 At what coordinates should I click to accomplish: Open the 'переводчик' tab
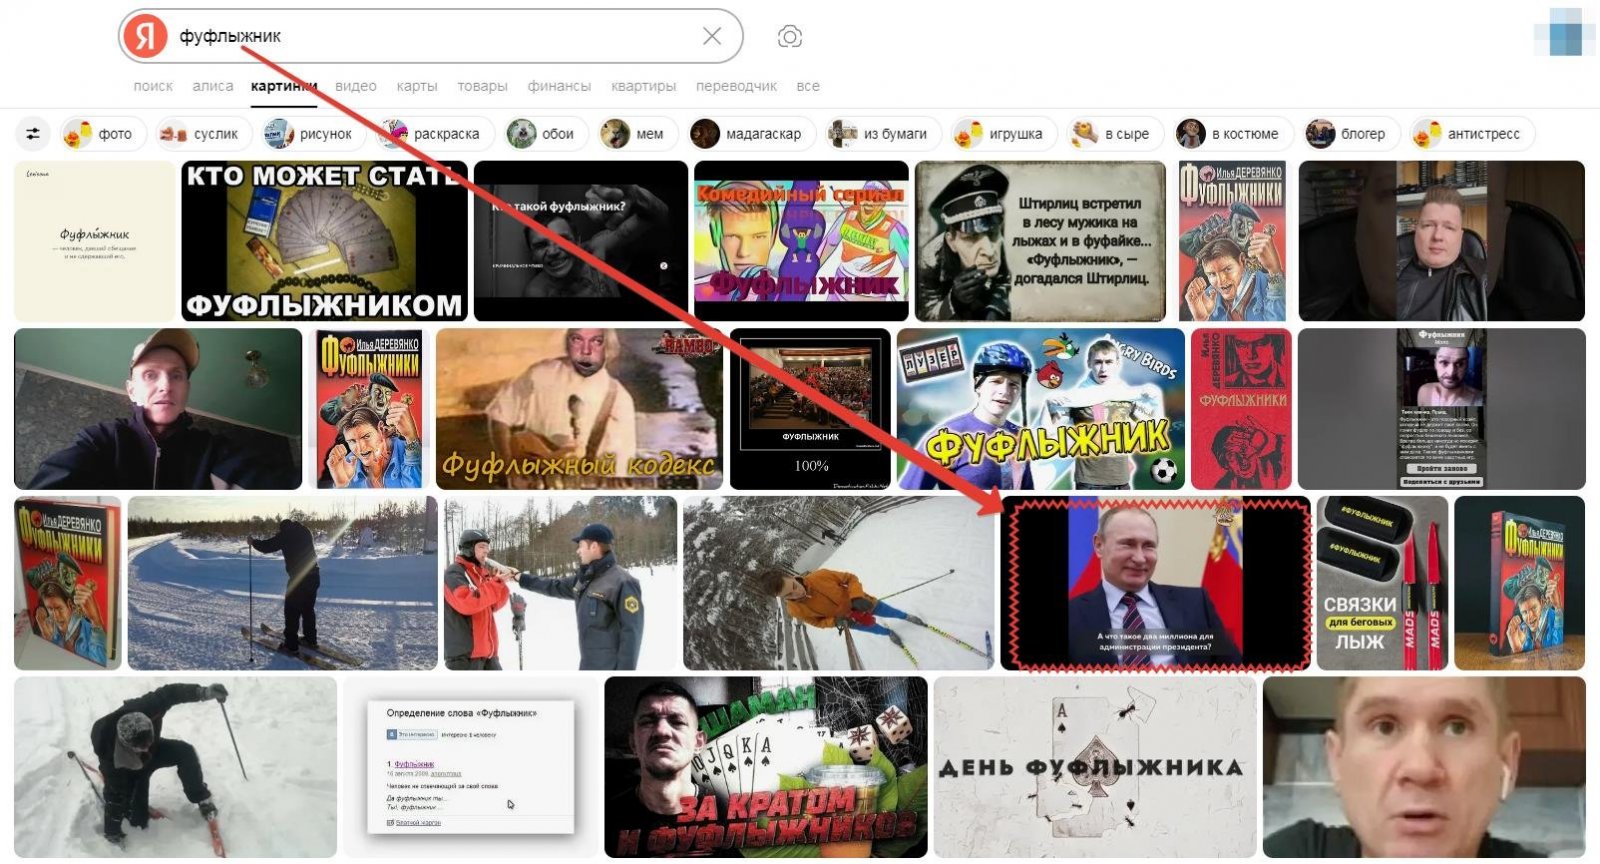pyautogui.click(x=736, y=86)
